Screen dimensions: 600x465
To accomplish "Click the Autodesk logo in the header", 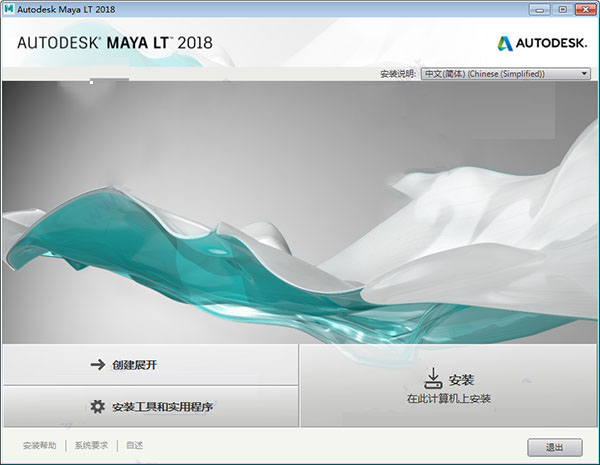I will click(x=542, y=43).
